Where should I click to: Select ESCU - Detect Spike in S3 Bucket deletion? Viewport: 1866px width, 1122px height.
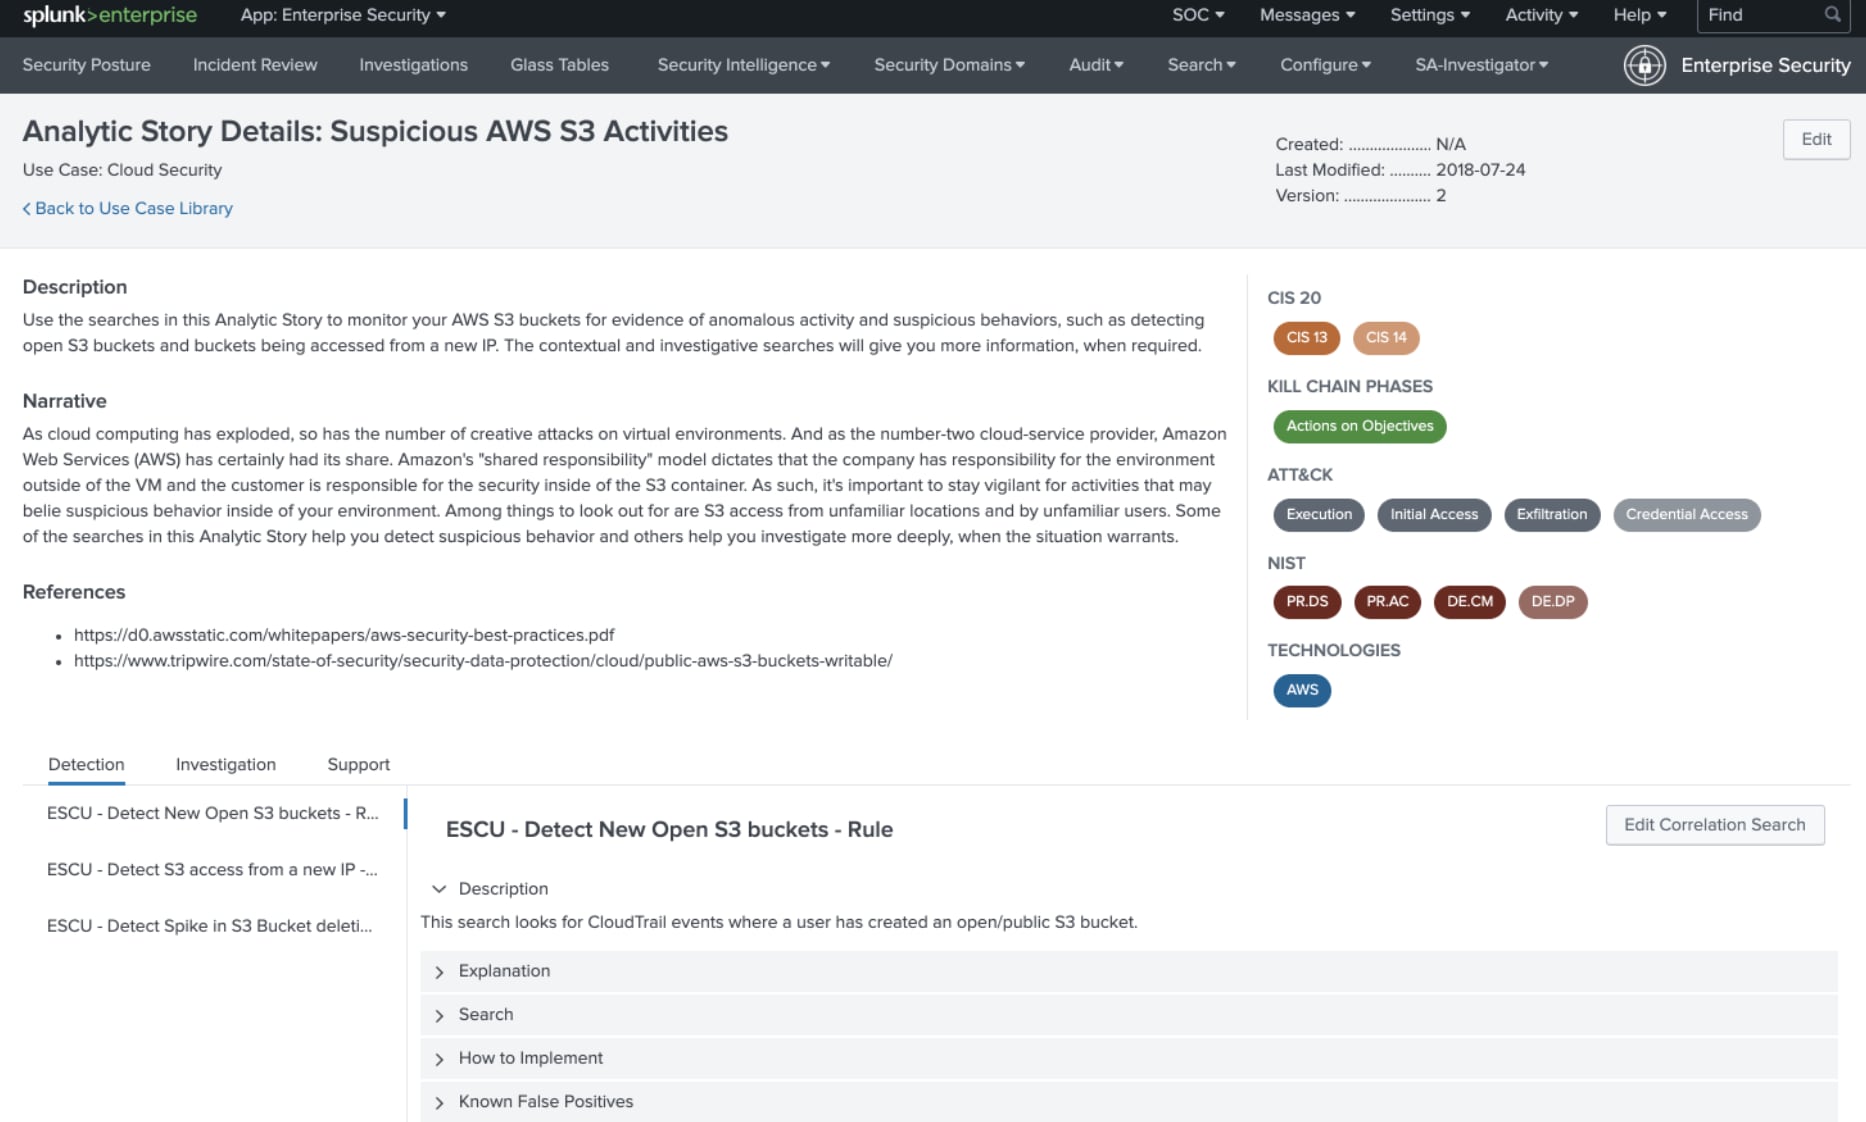click(210, 926)
